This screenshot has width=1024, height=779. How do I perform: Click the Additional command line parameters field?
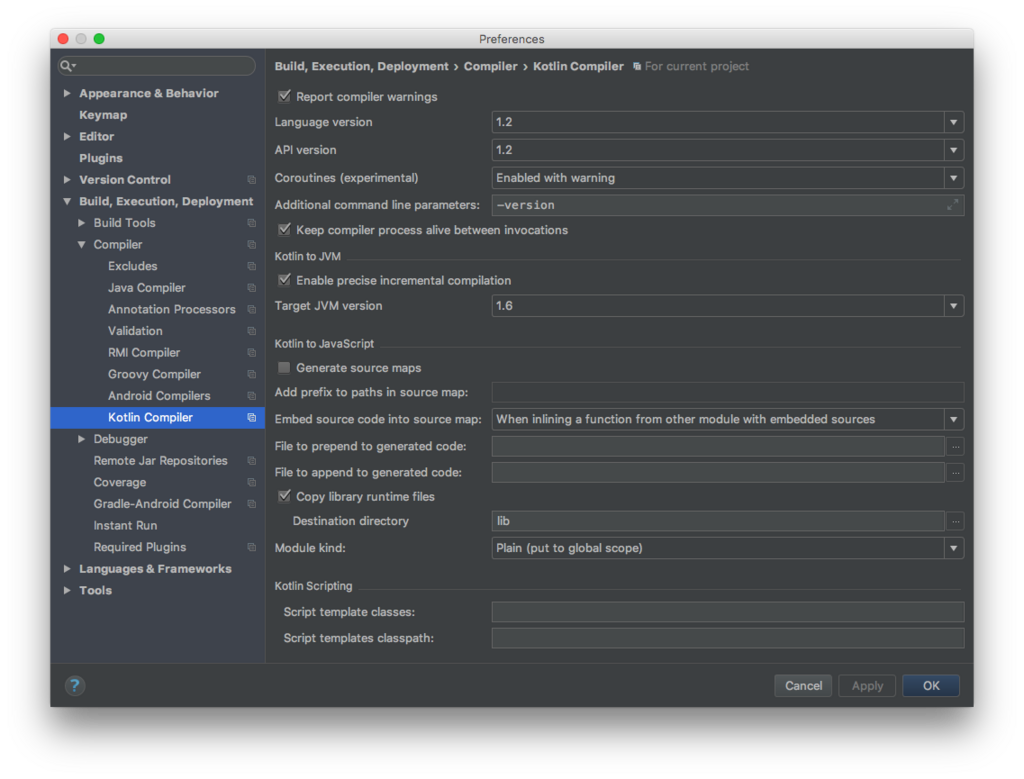point(728,205)
